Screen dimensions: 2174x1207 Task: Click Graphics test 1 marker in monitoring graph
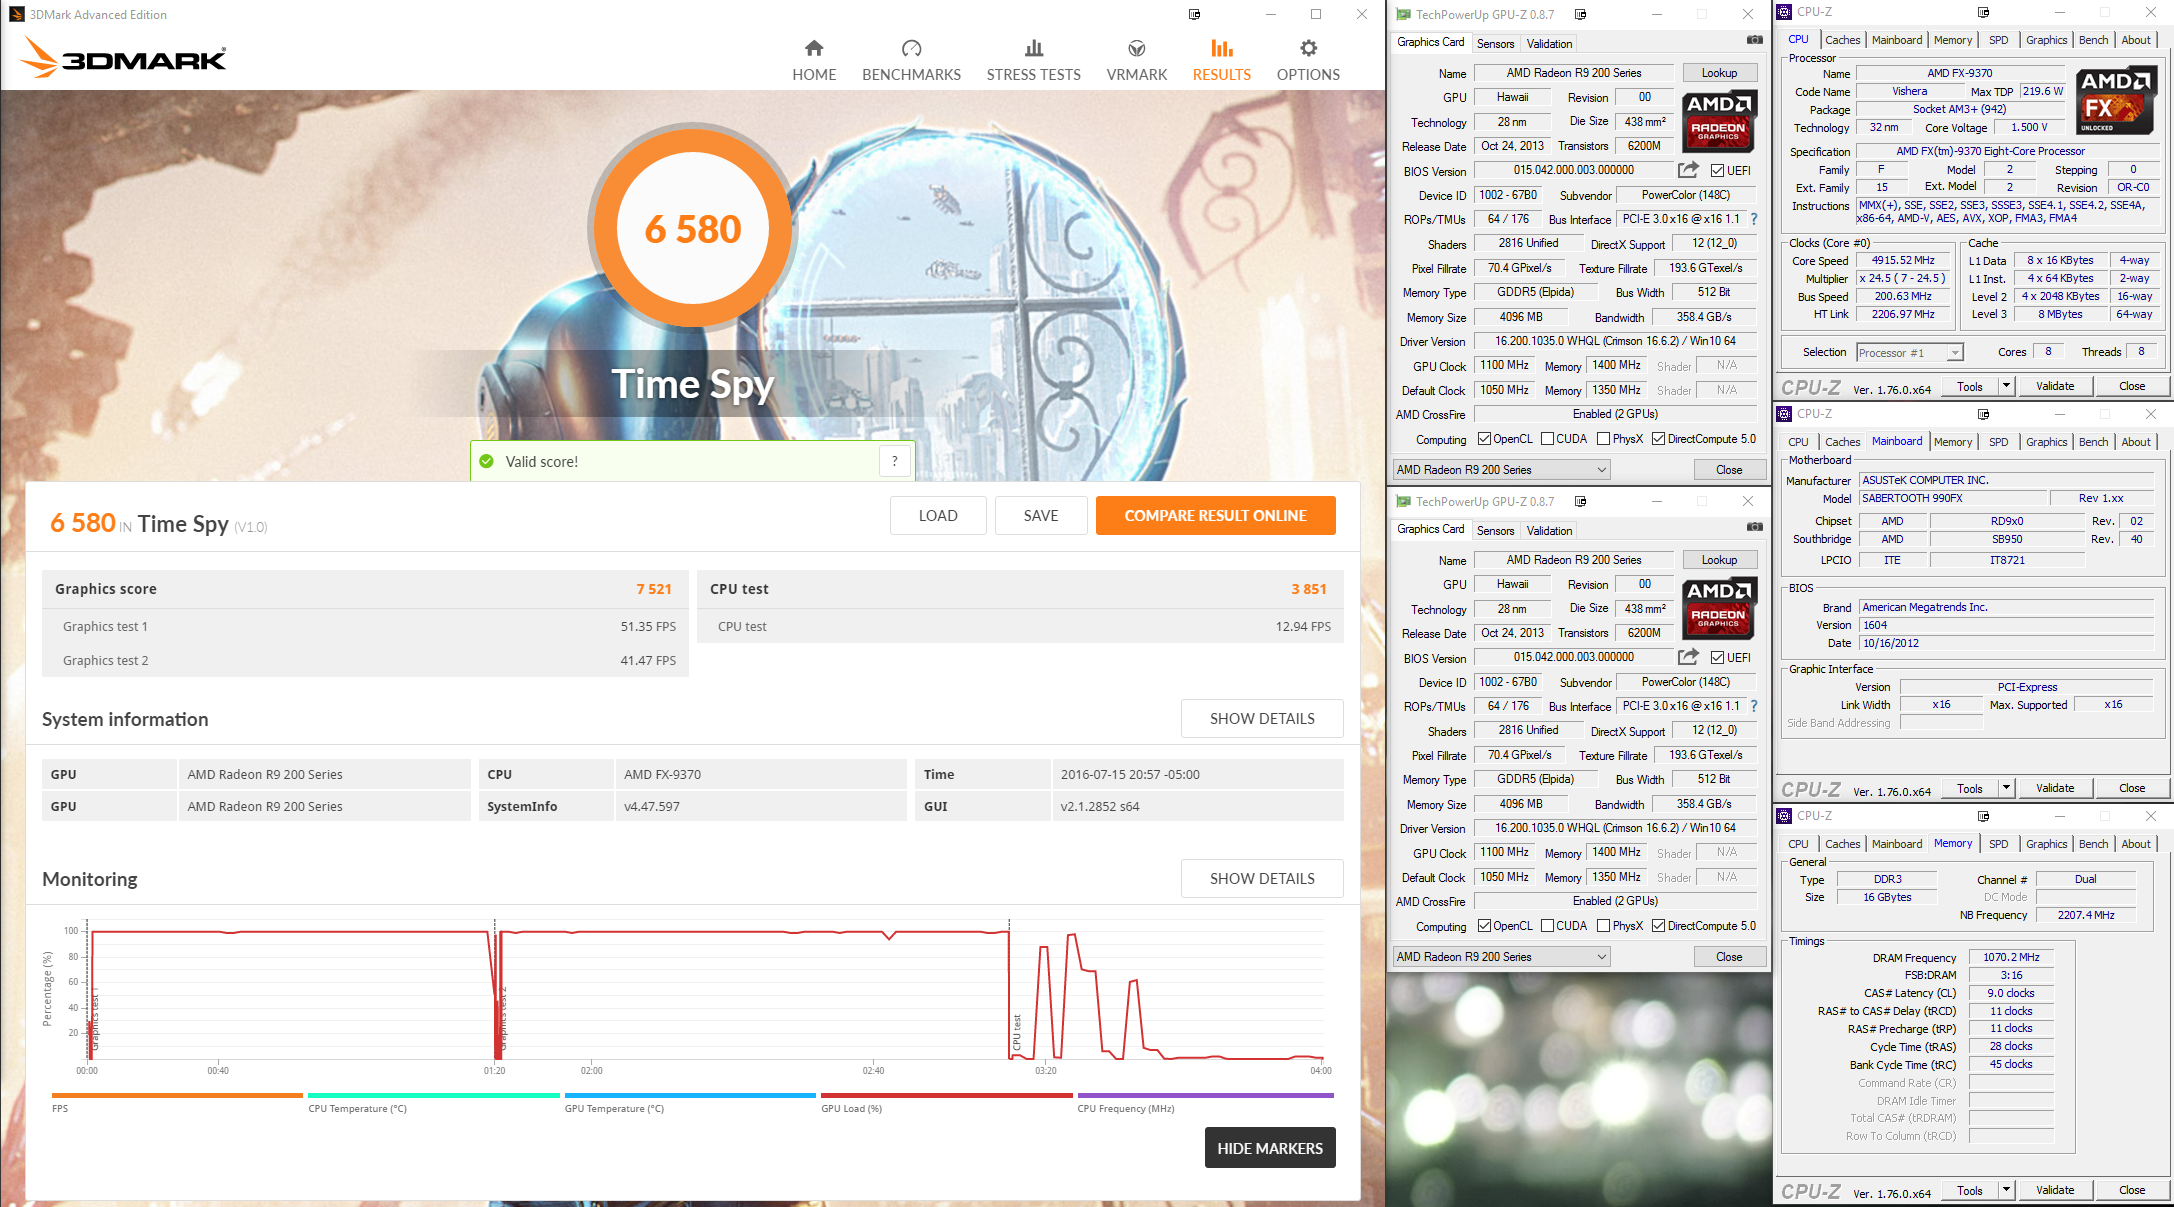[95, 1020]
